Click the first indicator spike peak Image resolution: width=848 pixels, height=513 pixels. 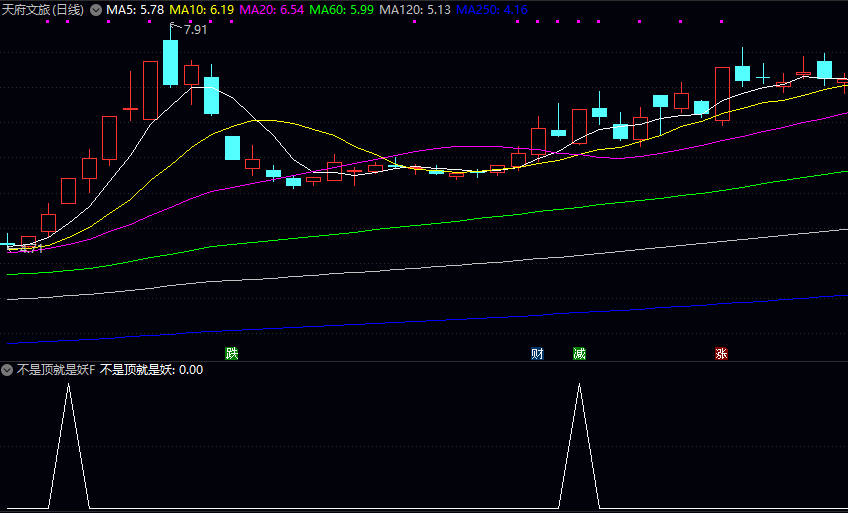[68, 385]
